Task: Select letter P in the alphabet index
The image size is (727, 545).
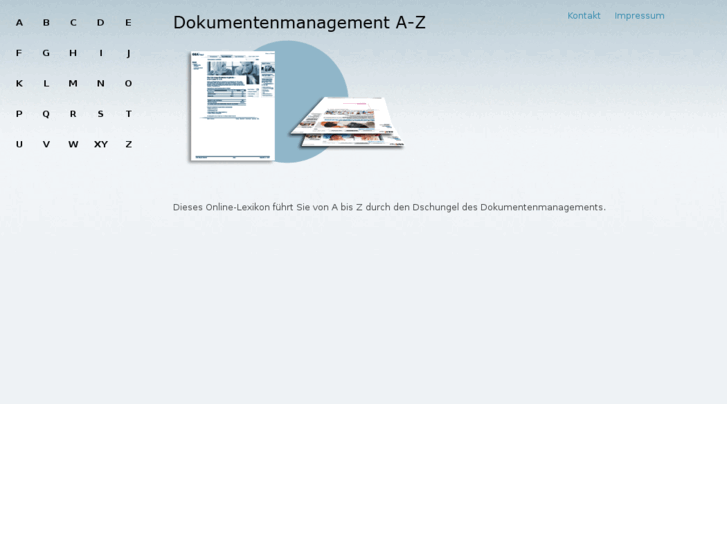Action: tap(19, 114)
